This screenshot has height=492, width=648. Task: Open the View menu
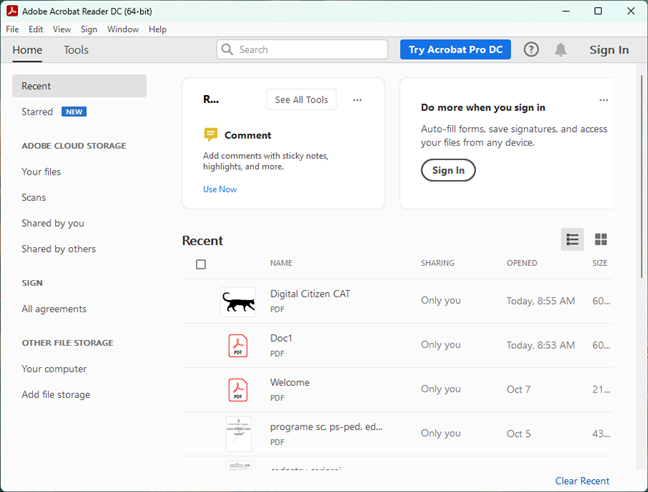[x=62, y=29]
